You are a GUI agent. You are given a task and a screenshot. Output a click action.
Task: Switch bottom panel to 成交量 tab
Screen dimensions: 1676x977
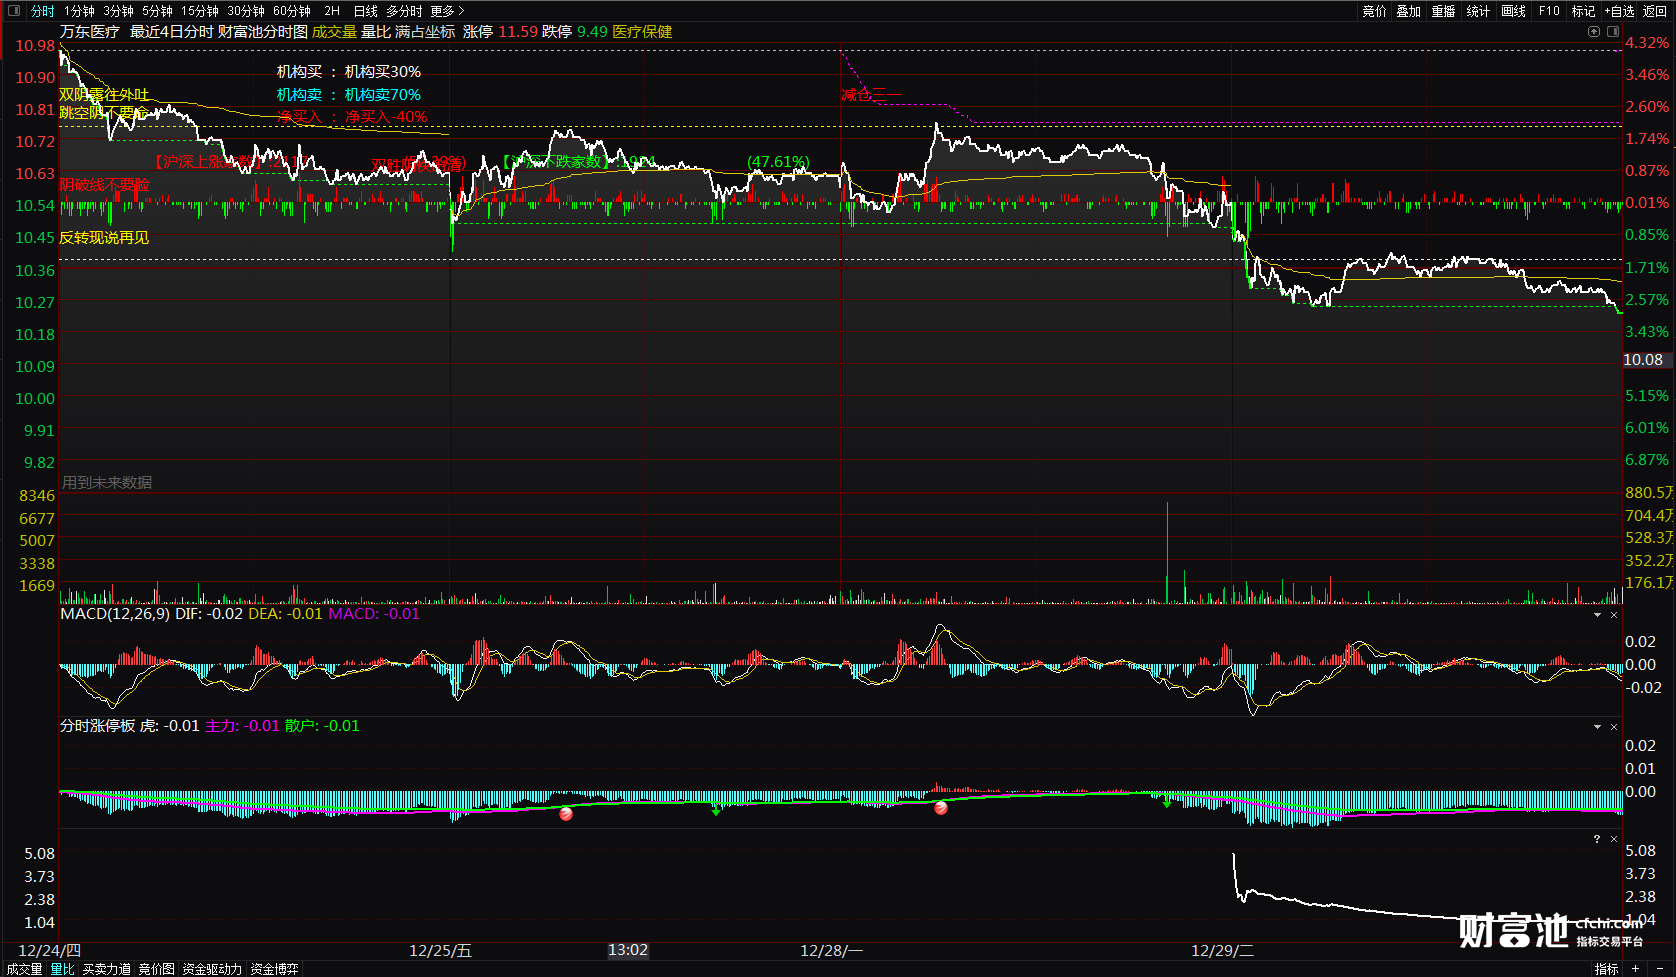point(24,969)
